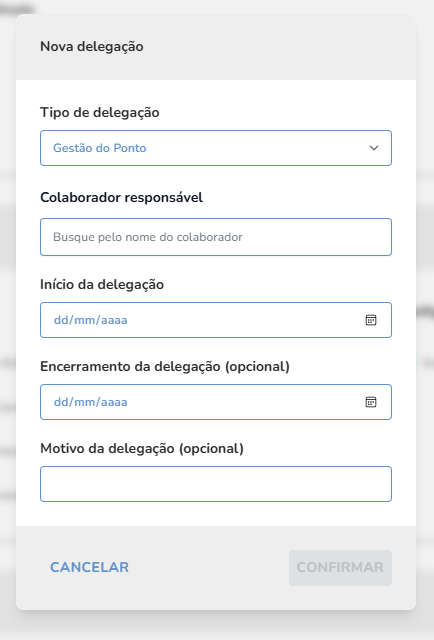Click the Tipo de delegação label
The image size is (434, 640).
coord(100,113)
